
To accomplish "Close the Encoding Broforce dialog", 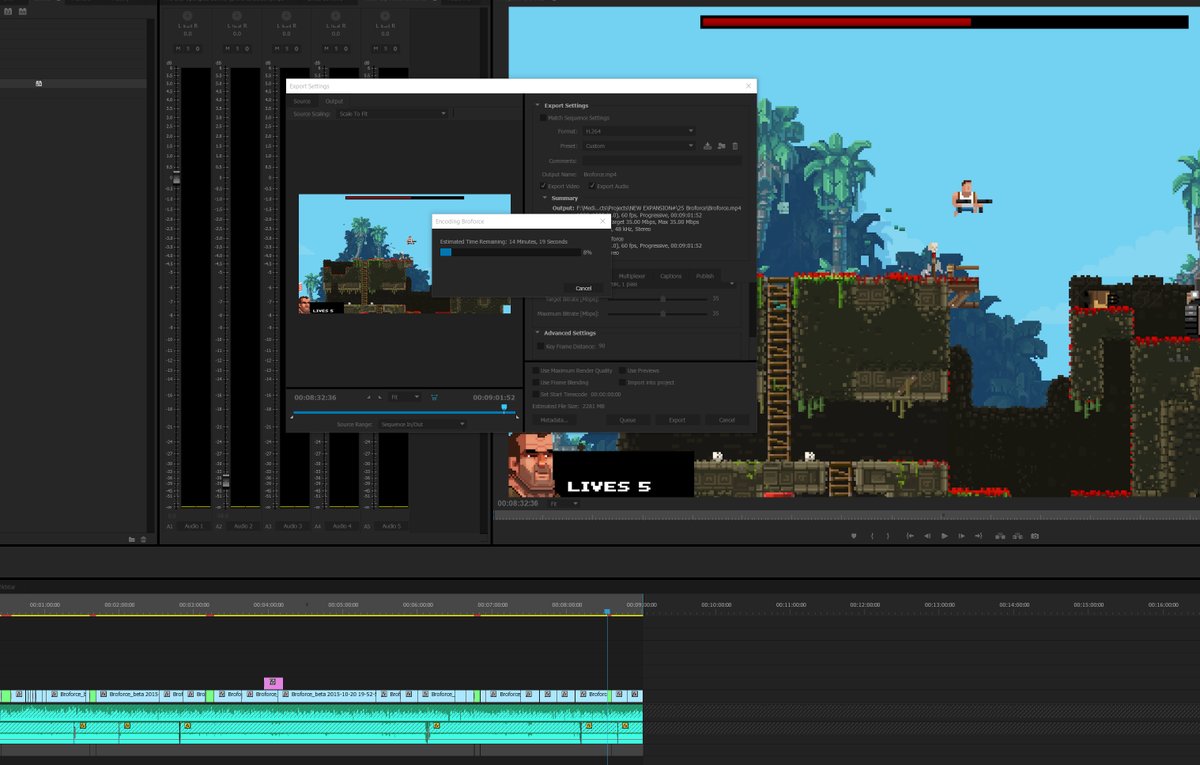I will [x=601, y=221].
